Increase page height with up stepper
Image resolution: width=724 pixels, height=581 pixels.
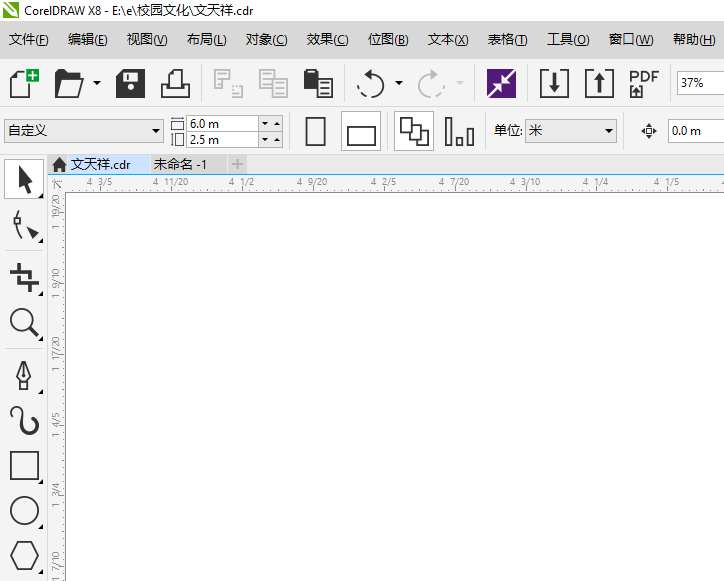(277, 139)
